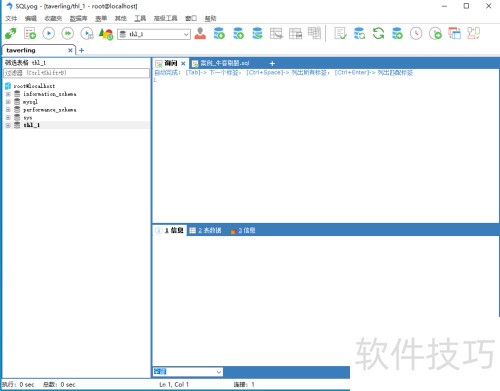500x391 pixels.
Task: Select sys in database tree
Action: (28, 118)
